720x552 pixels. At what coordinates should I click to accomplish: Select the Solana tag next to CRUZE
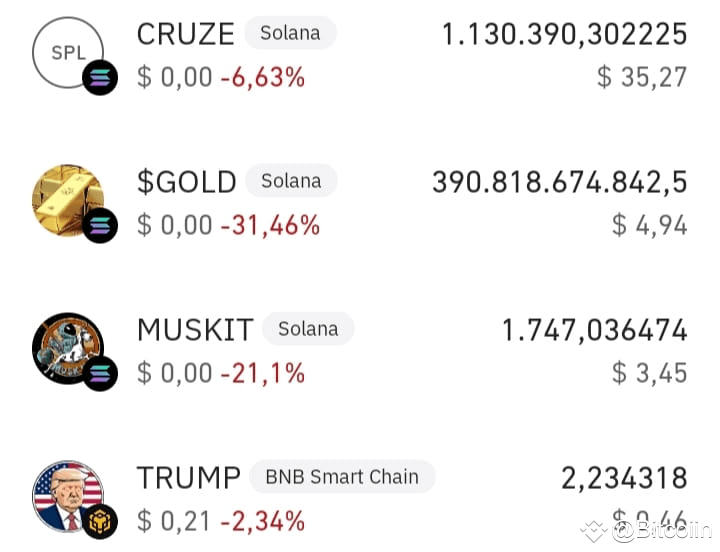pyautogui.click(x=290, y=33)
